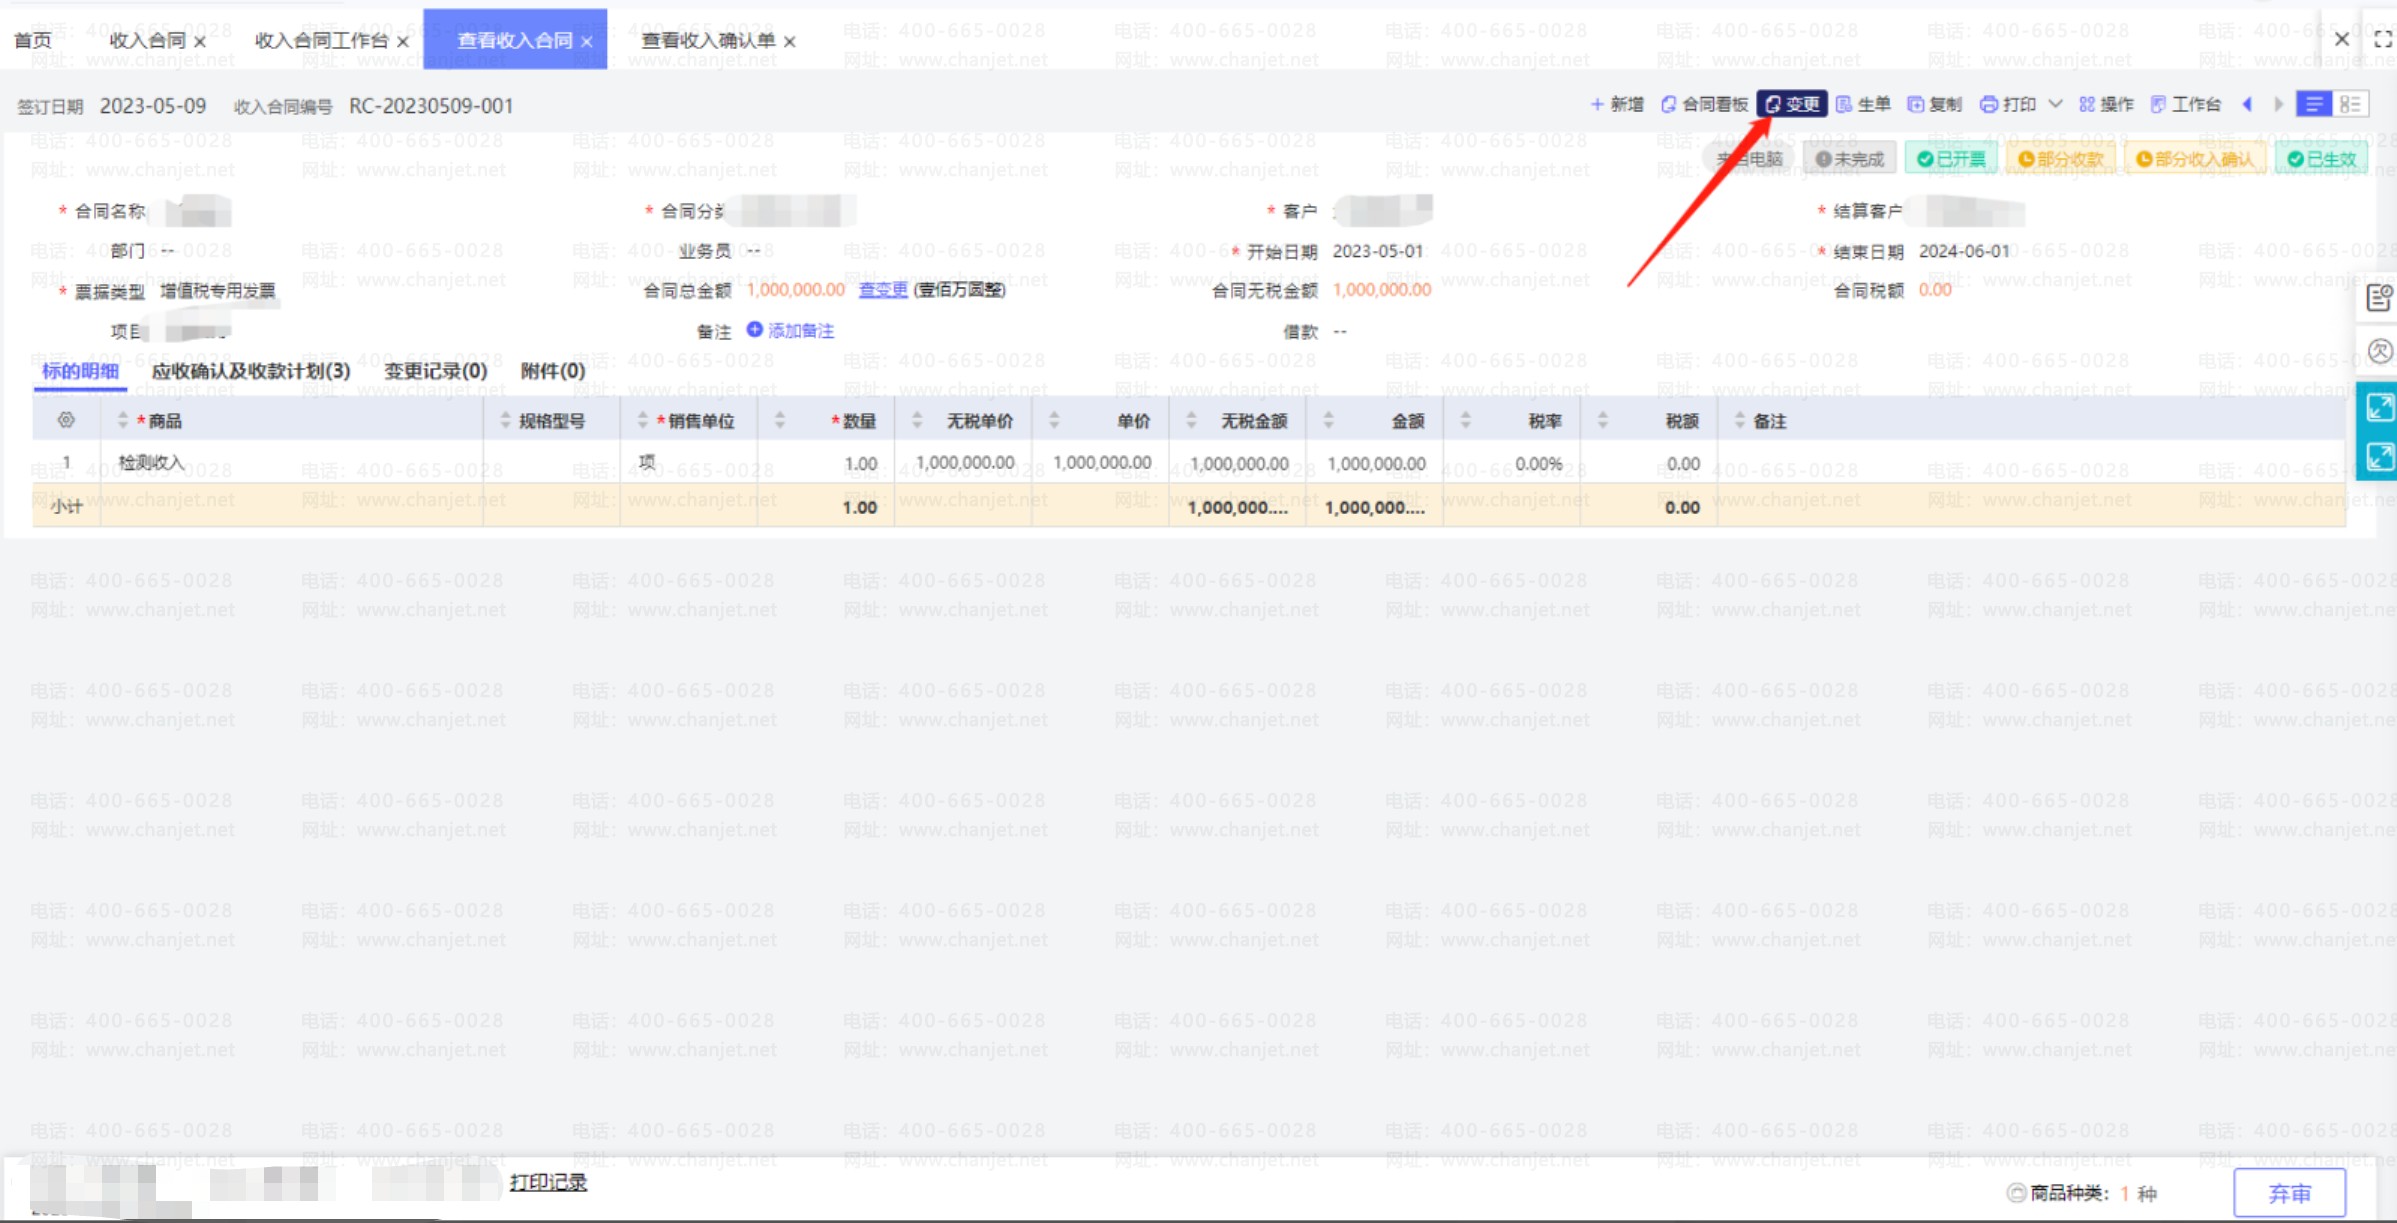Click the 生单 generate document icon
The width and height of the screenshot is (2397, 1223).
pyautogui.click(x=1845, y=104)
